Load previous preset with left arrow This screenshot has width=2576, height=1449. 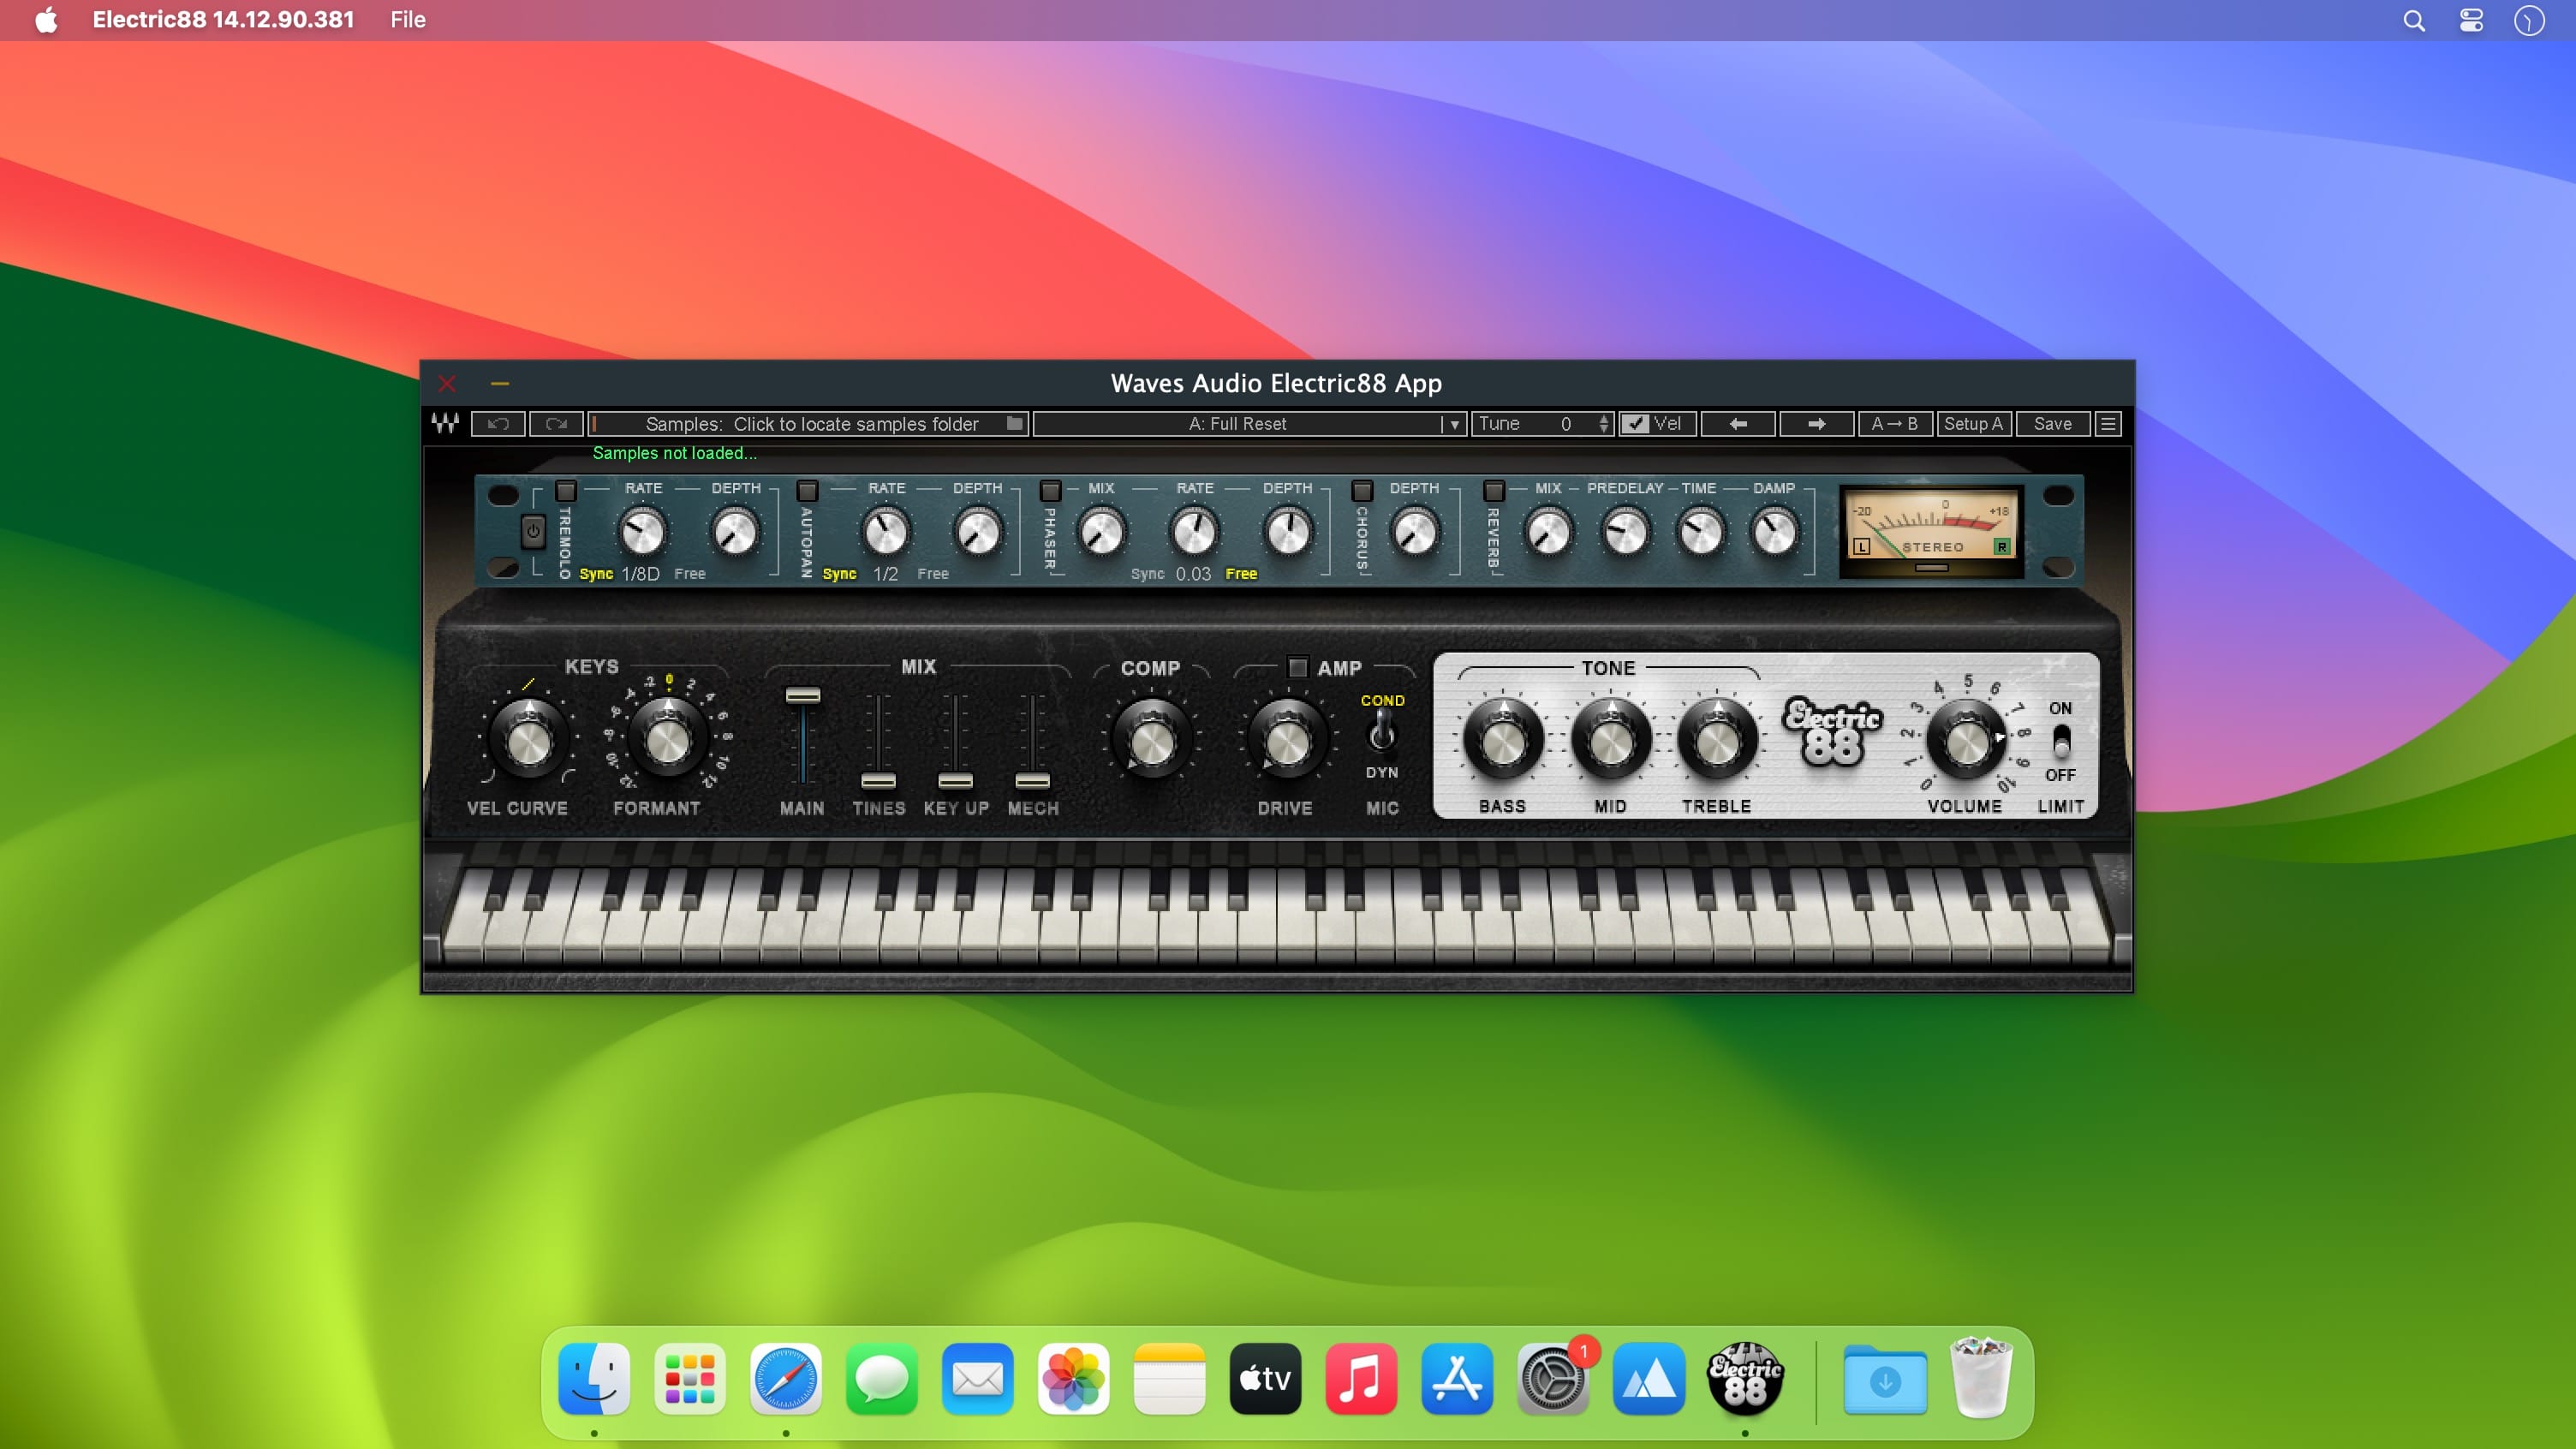(1737, 423)
